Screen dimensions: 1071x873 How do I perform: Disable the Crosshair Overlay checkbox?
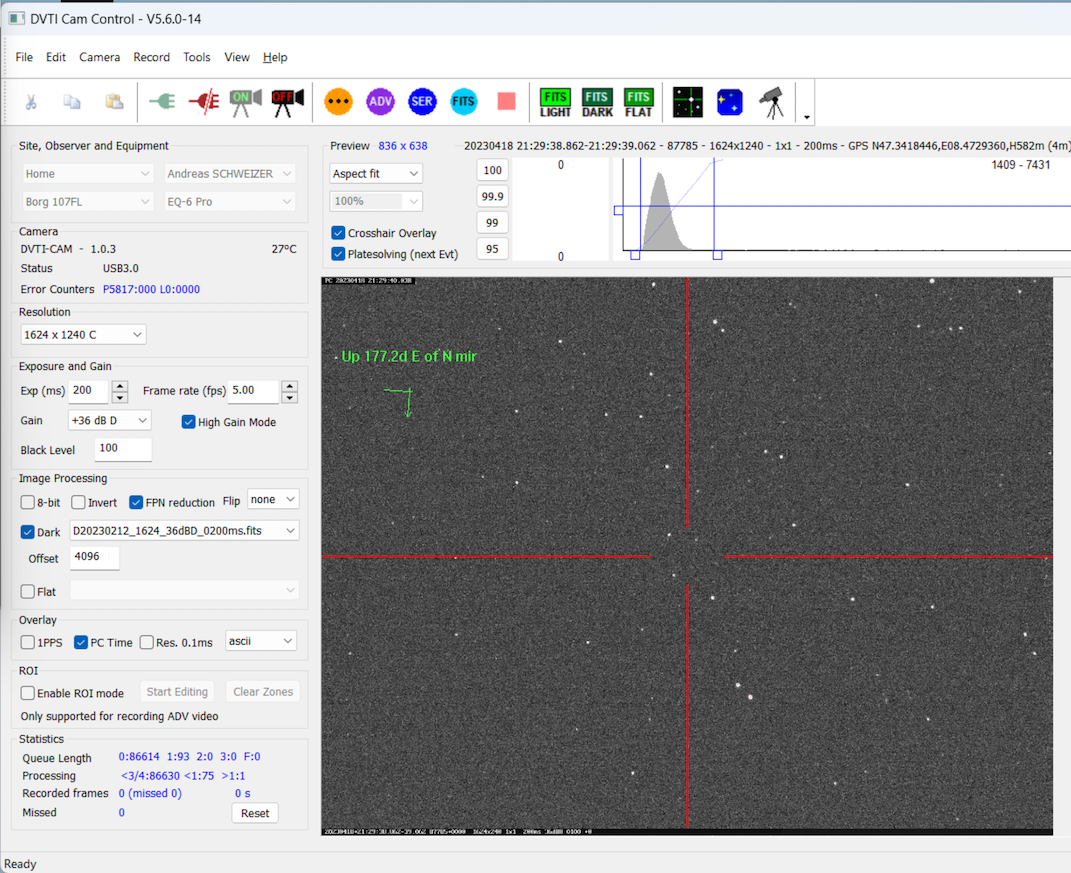click(339, 233)
